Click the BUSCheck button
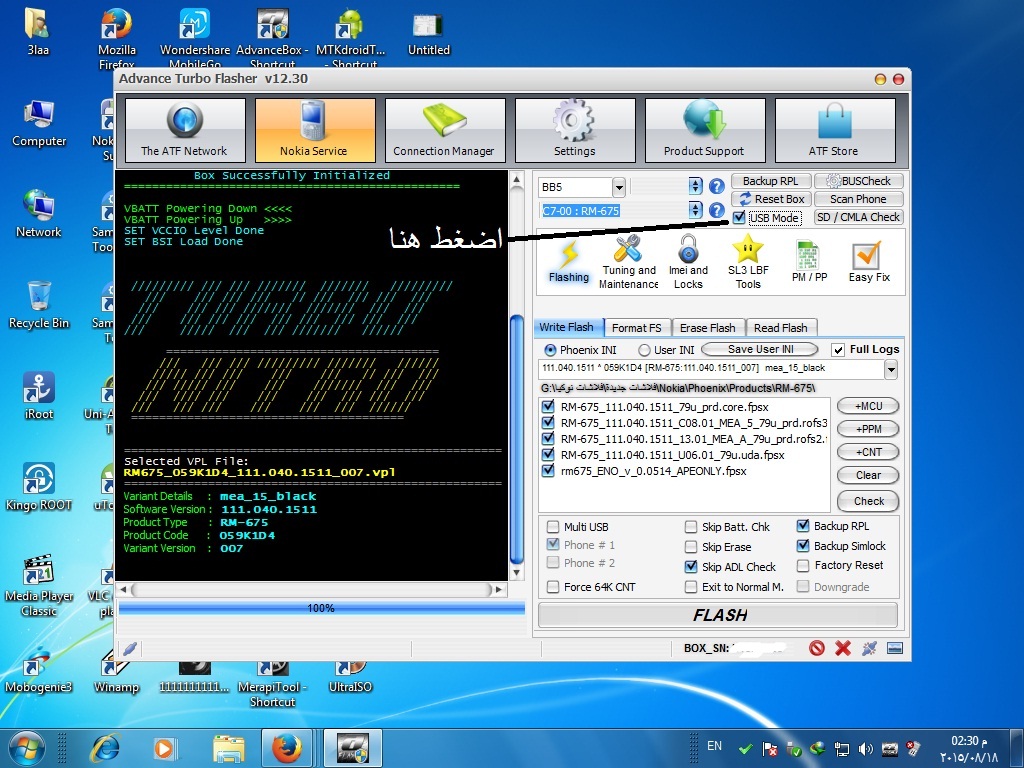The height and width of the screenshot is (768, 1024). point(859,181)
